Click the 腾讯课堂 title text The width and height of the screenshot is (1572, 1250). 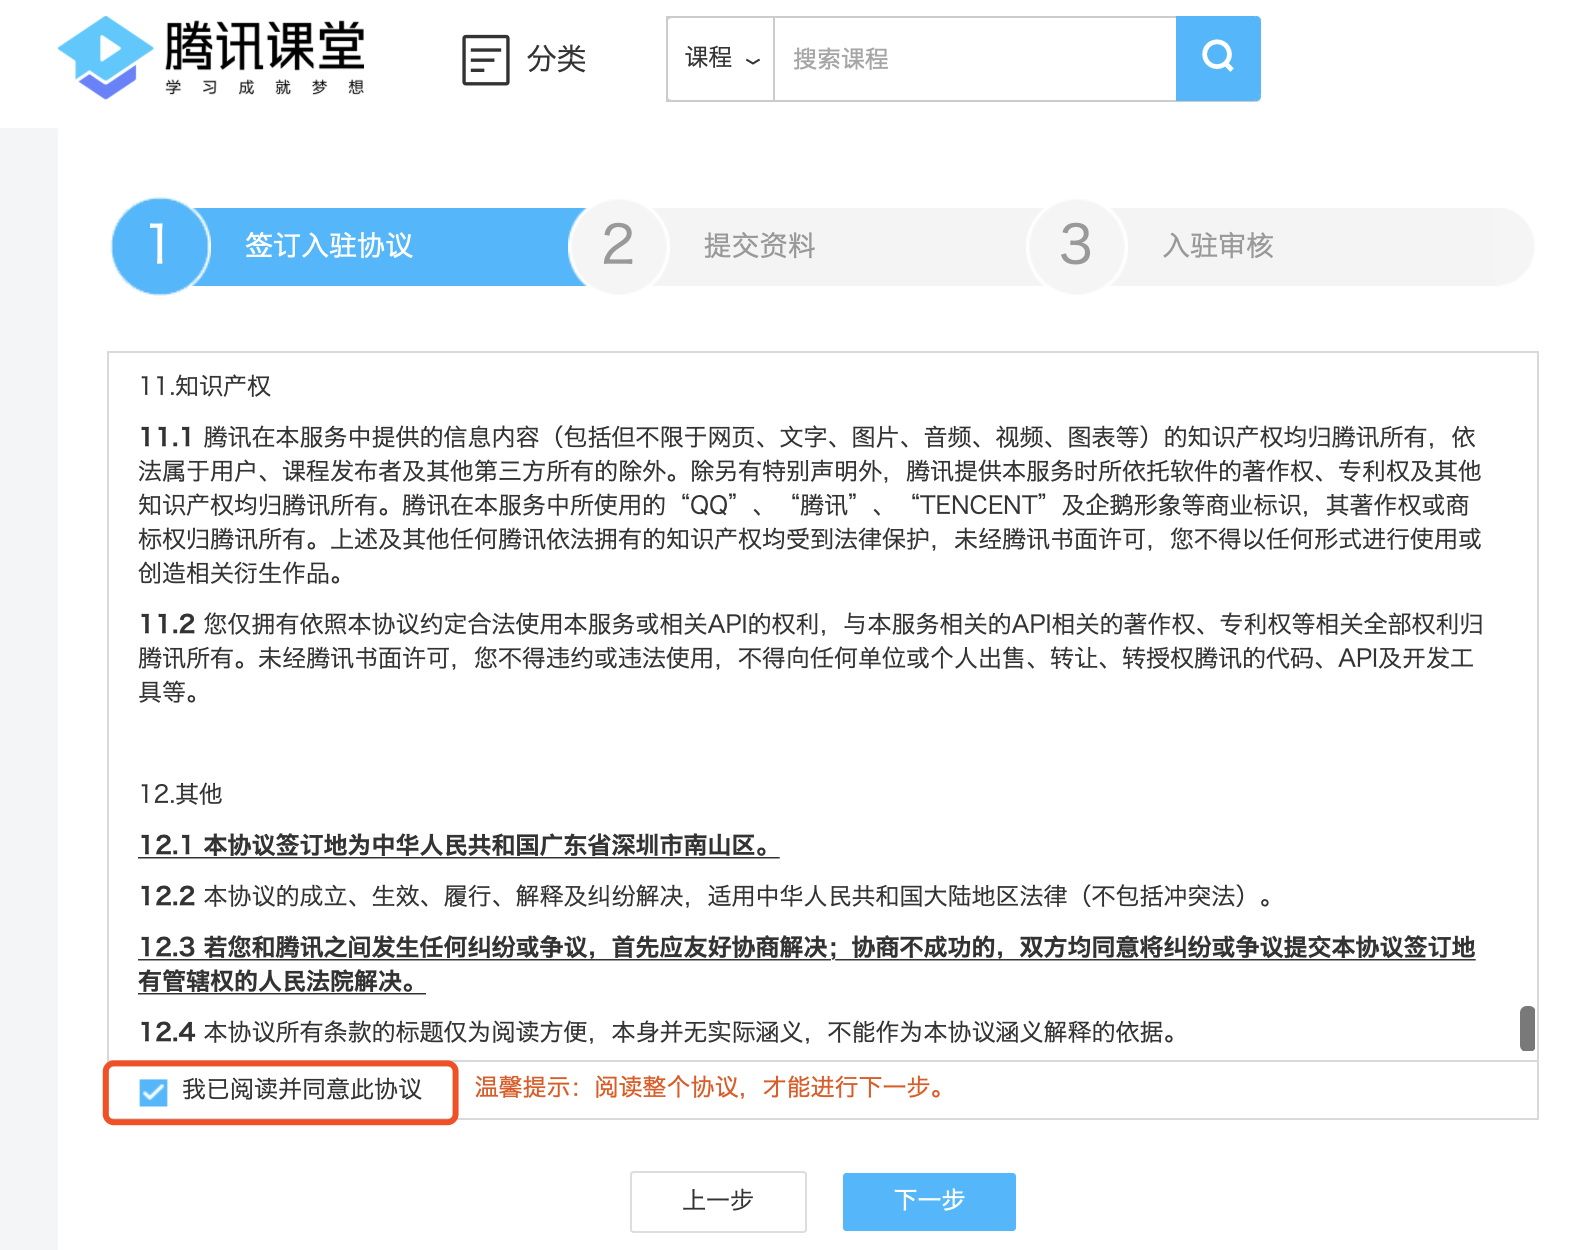tap(265, 46)
